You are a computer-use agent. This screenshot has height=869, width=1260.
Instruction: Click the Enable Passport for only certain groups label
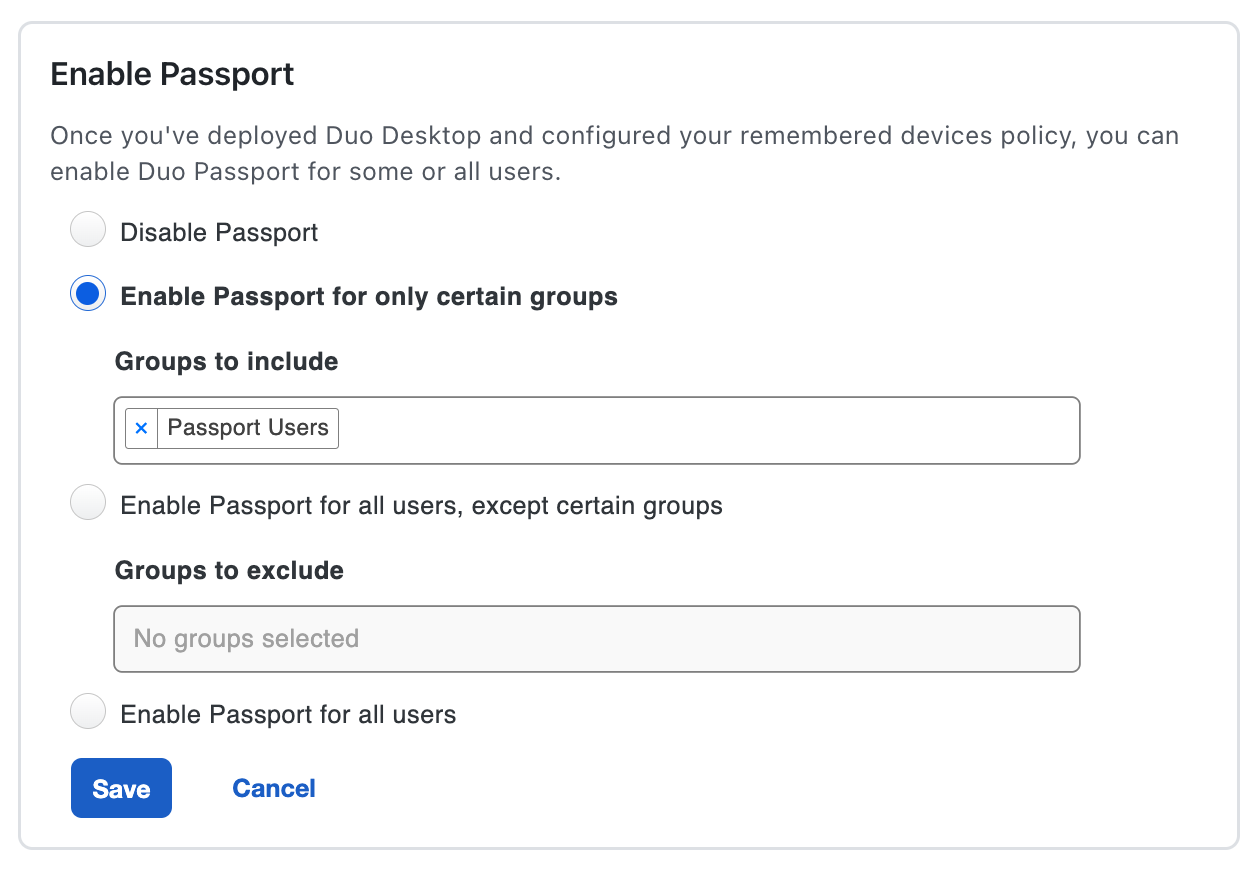pos(369,297)
